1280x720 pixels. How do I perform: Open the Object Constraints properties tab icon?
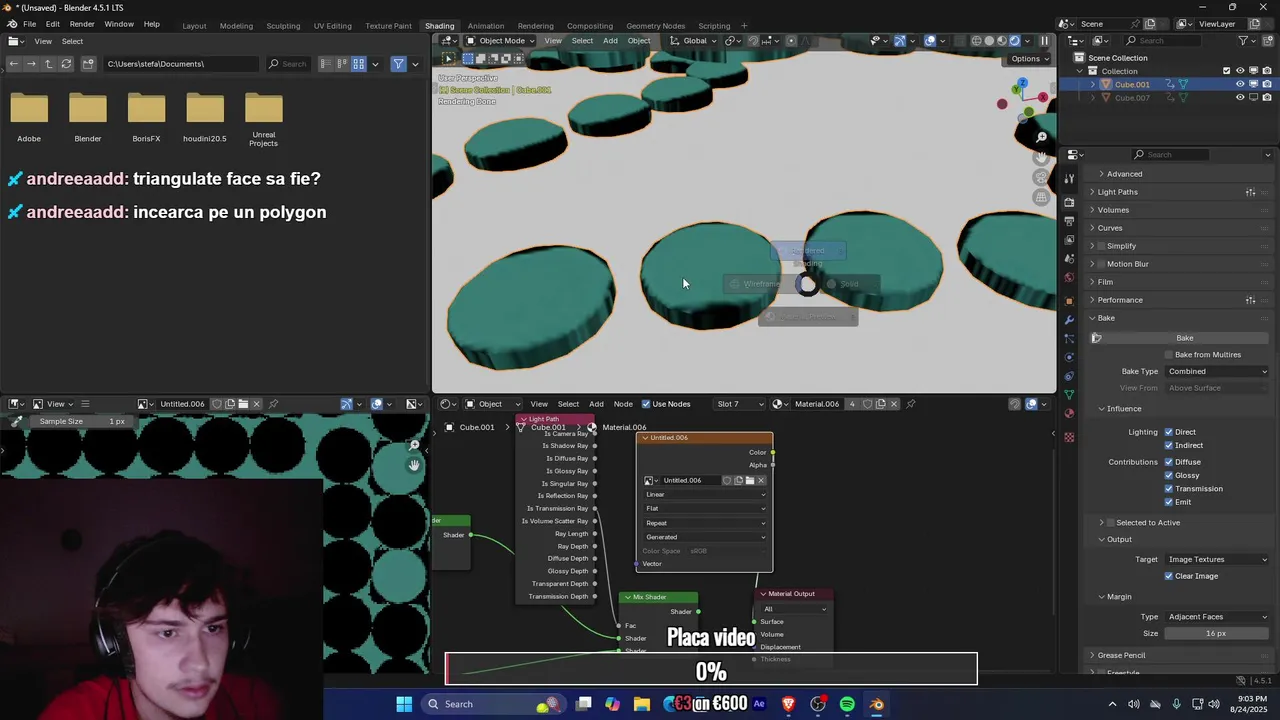pos(1069,376)
